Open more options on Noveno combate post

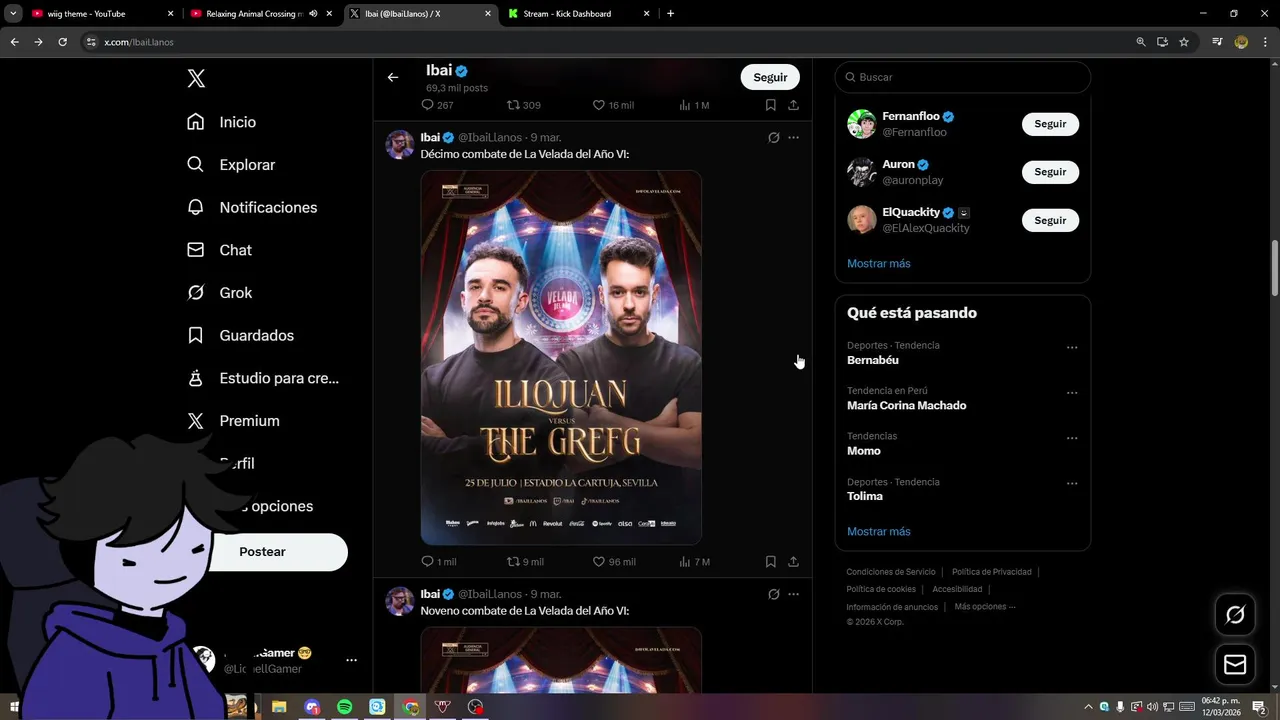point(794,594)
